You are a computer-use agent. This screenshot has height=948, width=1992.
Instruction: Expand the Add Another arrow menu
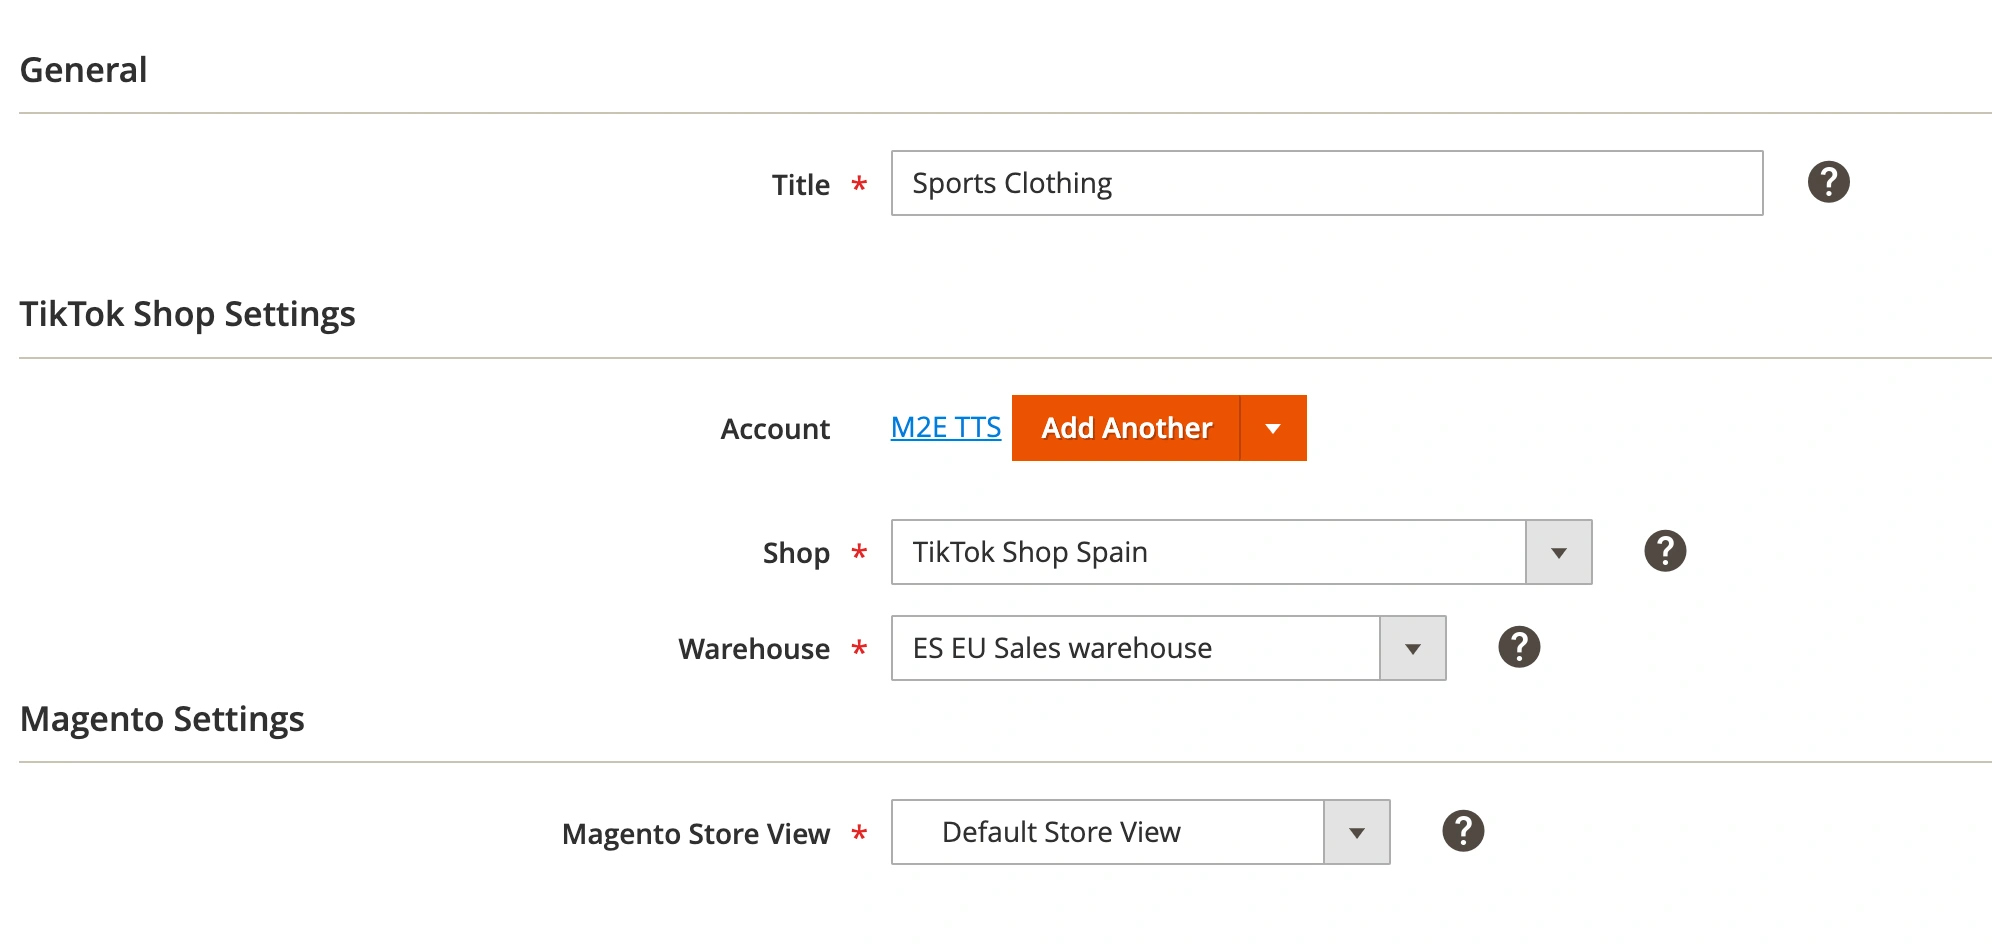click(x=1273, y=429)
